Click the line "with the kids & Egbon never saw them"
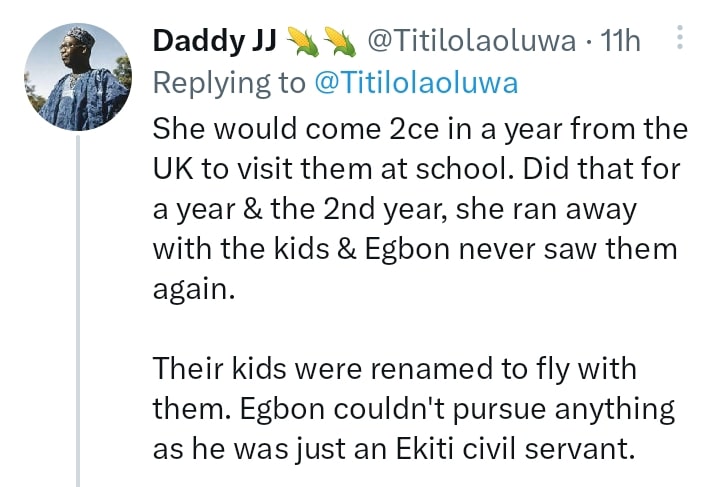The height and width of the screenshot is (487, 720). point(415,251)
